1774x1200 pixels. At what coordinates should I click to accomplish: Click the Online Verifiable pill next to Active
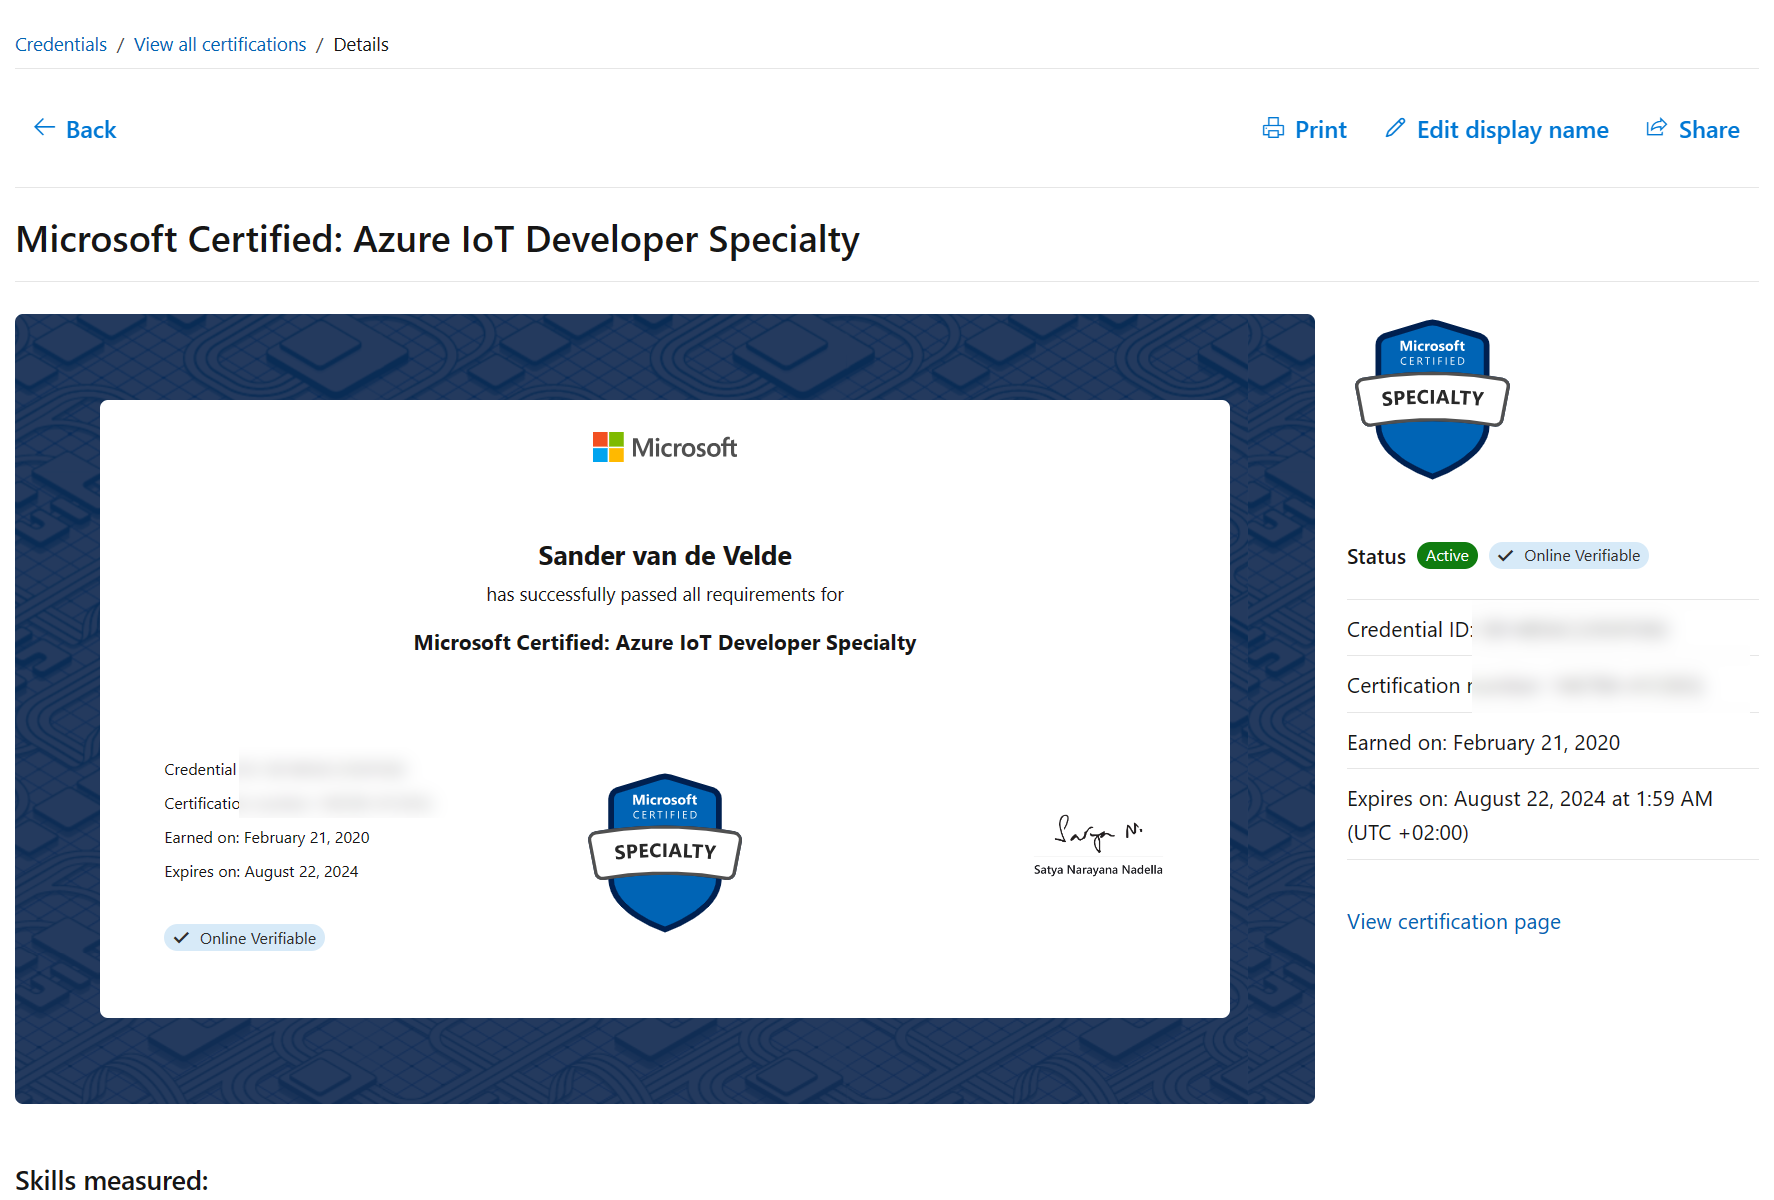click(x=1567, y=555)
